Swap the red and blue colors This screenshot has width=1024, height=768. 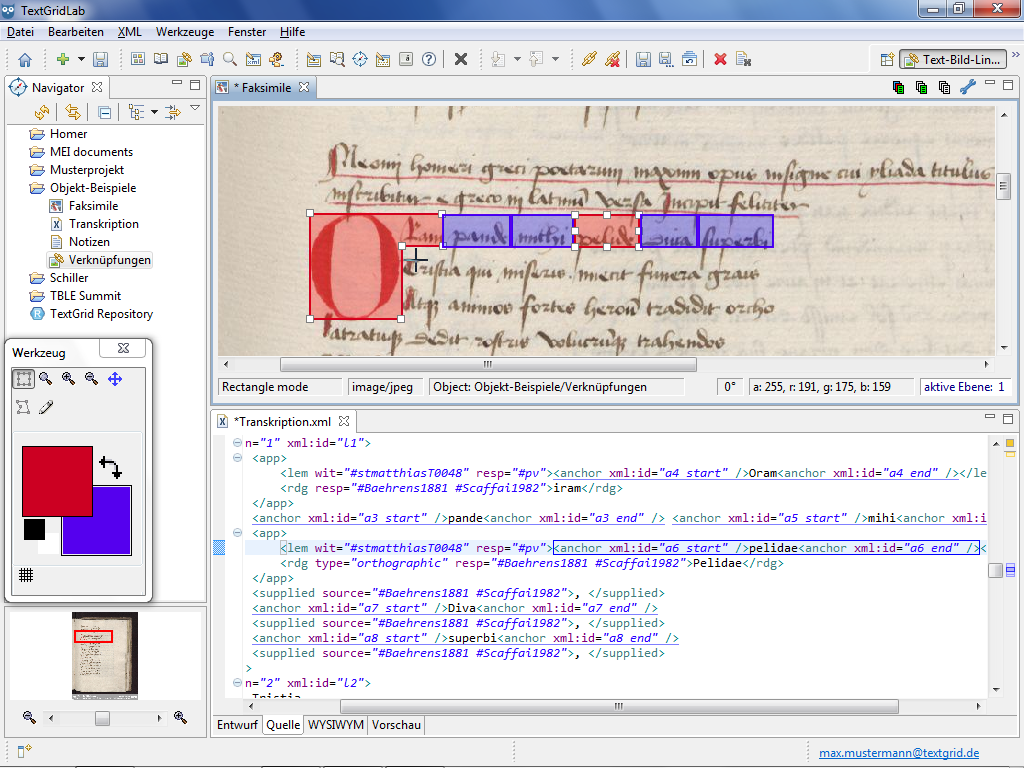(x=110, y=467)
